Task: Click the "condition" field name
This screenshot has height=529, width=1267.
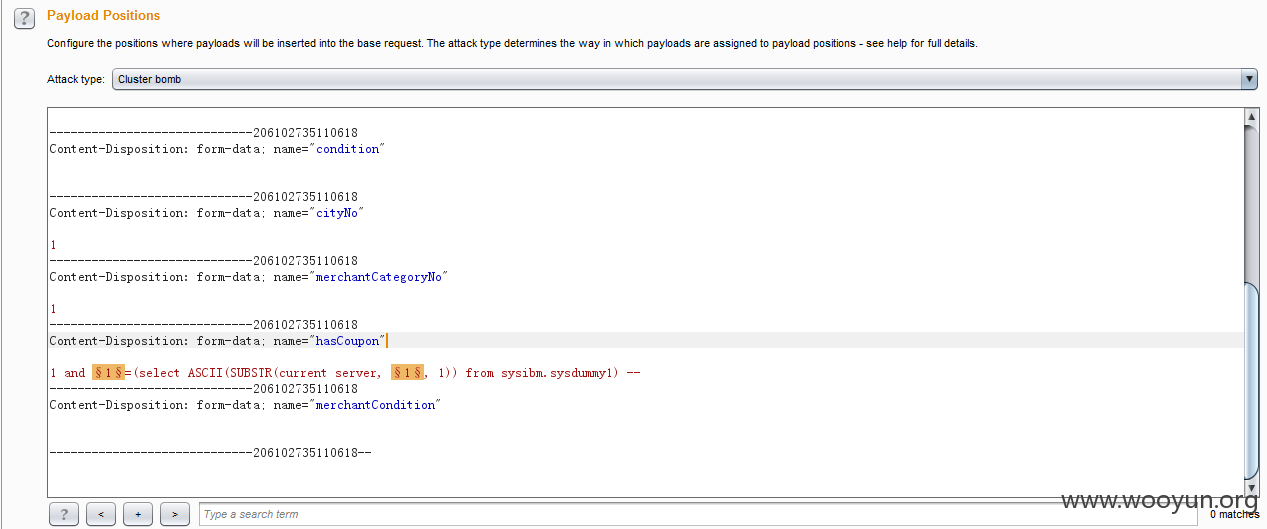Action: (x=347, y=149)
